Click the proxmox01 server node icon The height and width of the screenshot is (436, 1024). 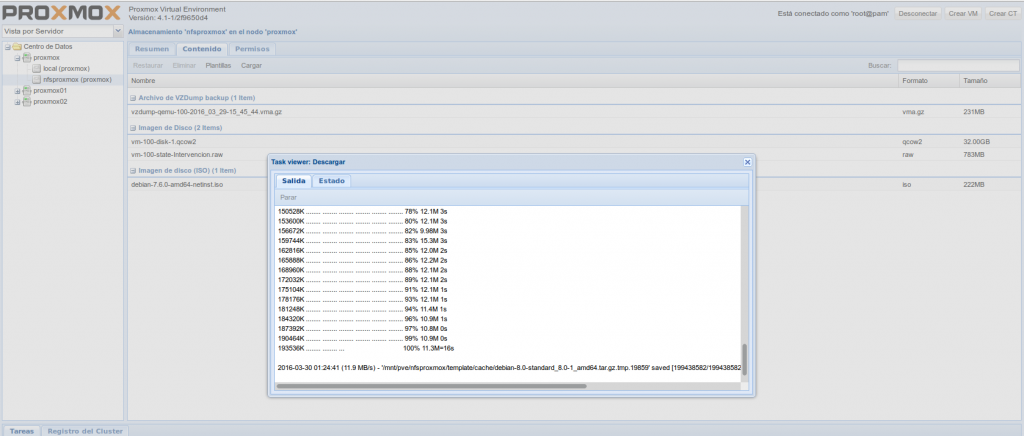click(27, 91)
